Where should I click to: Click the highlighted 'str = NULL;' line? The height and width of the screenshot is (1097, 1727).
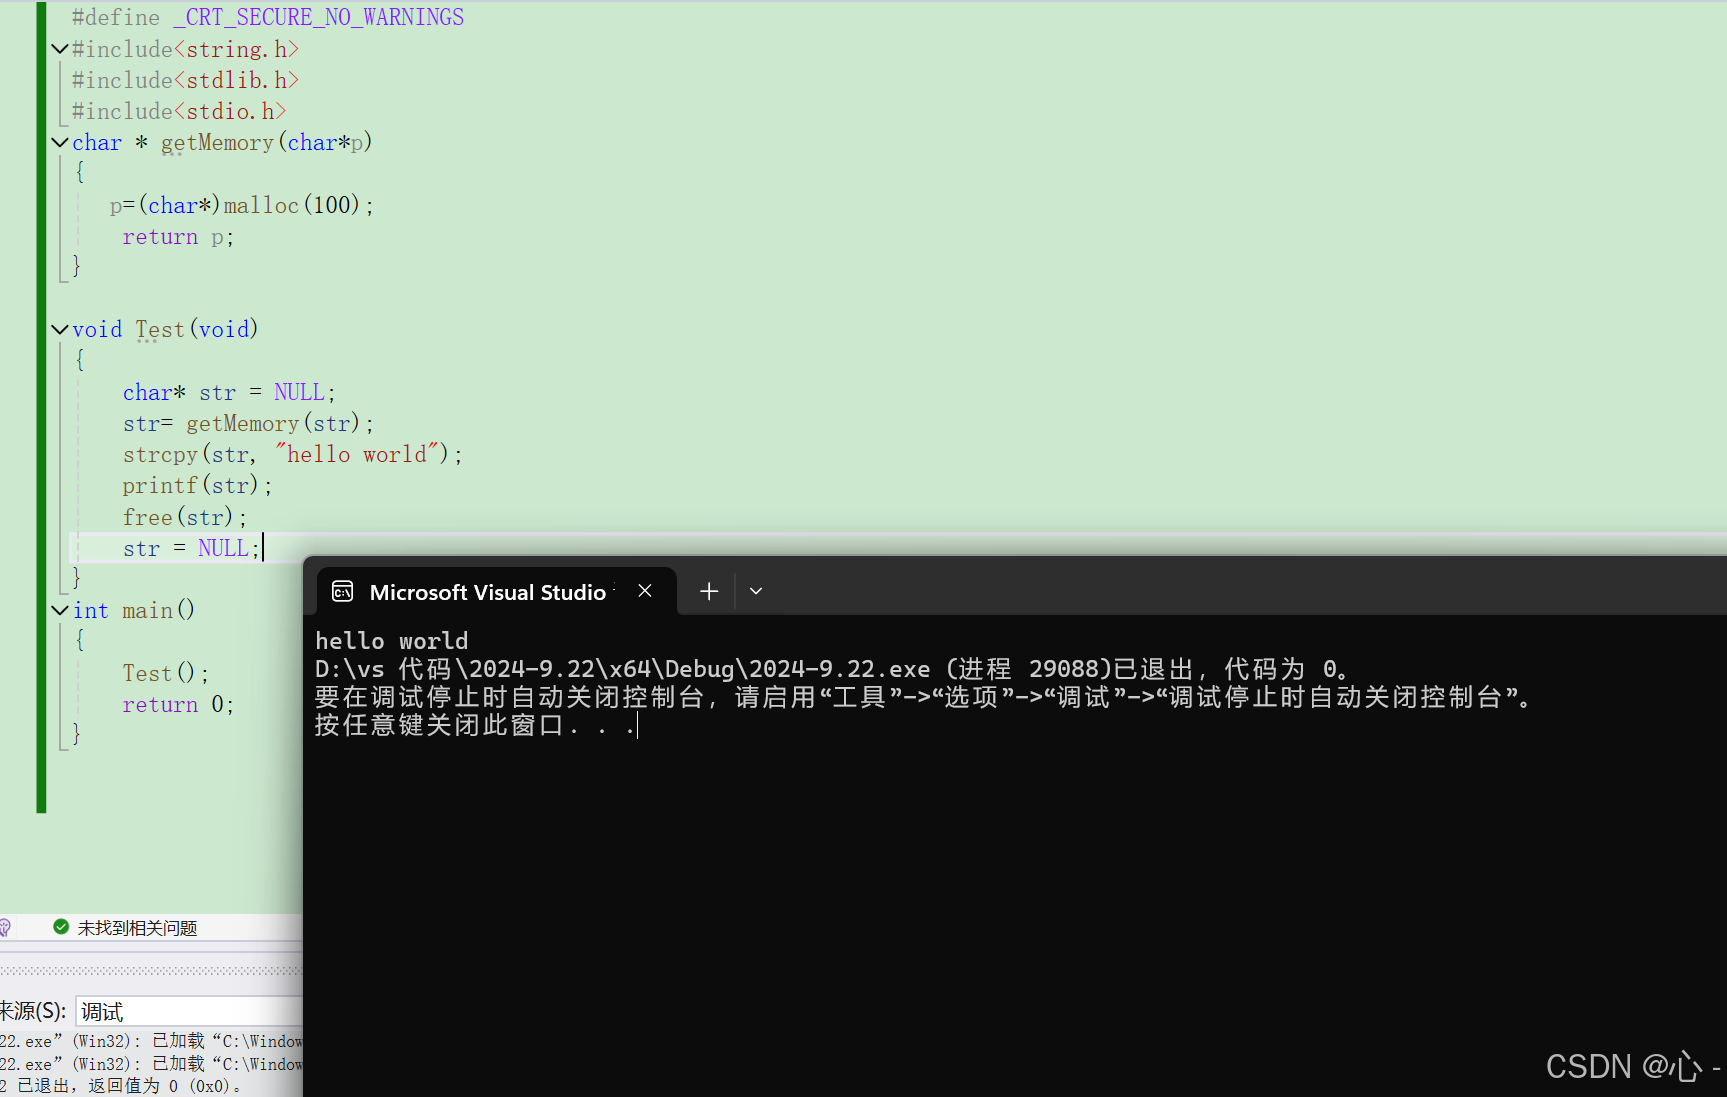tap(191, 548)
